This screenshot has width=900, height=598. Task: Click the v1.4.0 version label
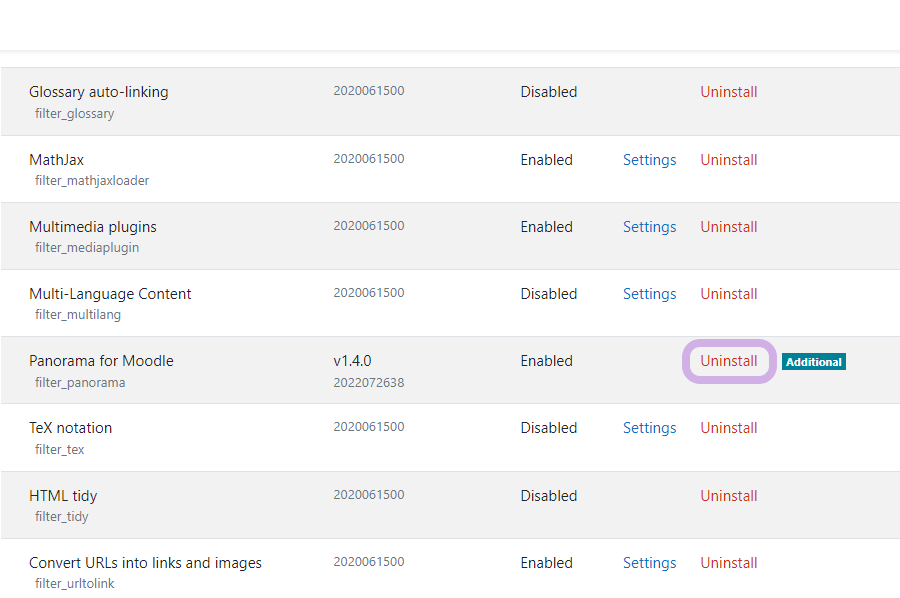pos(352,361)
